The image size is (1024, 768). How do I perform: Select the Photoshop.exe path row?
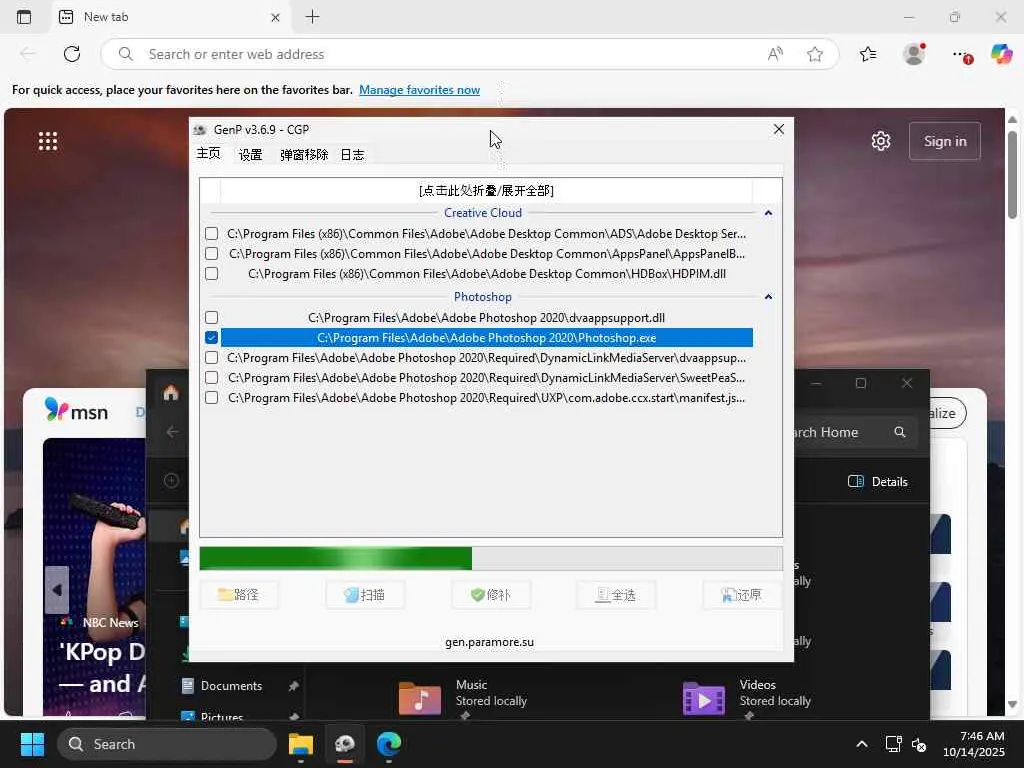(487, 338)
